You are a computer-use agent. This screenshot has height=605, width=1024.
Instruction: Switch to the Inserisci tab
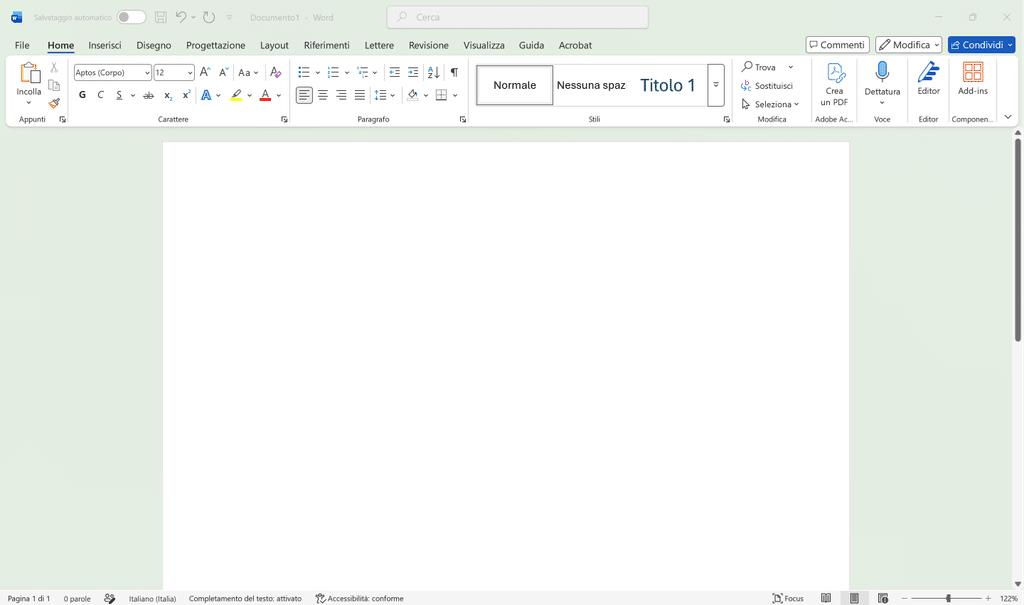coord(105,45)
